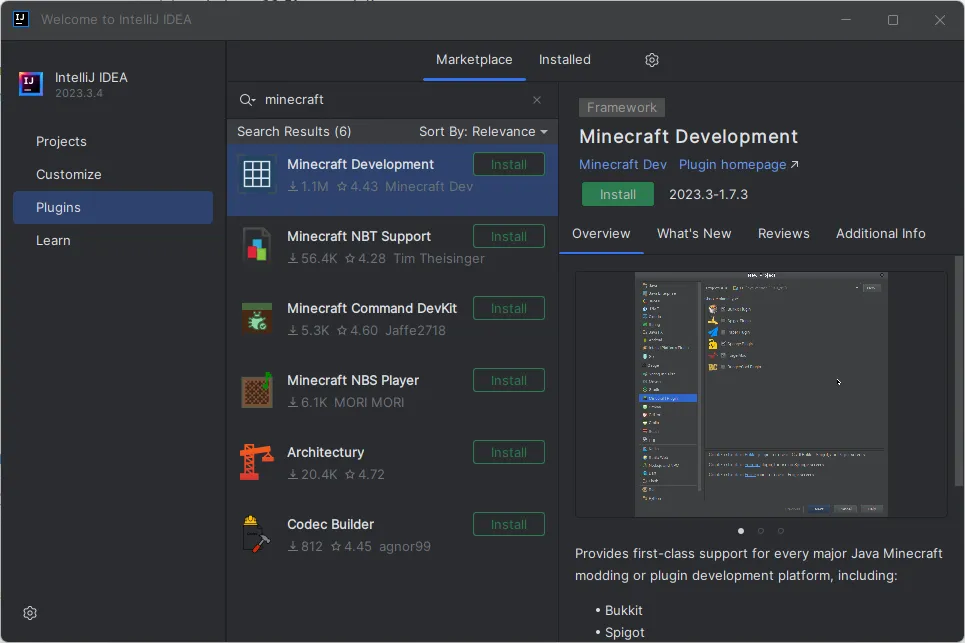Viewport: 965px width, 643px height.
Task: Select the second screenshot carousel dot
Action: (x=761, y=531)
